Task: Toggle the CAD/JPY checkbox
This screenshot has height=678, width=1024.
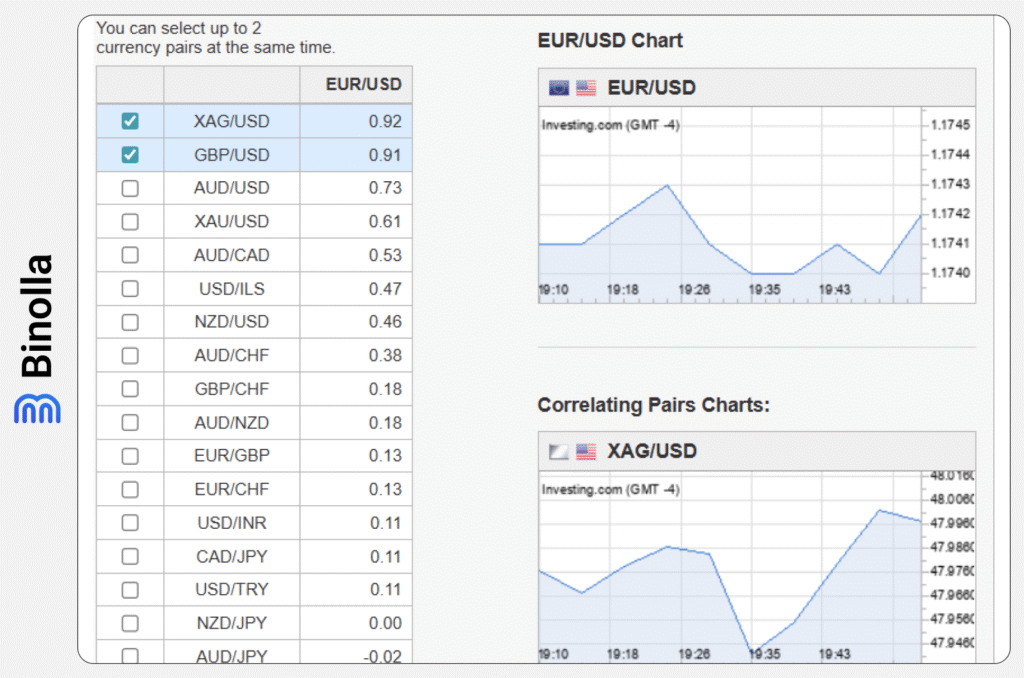Action: pos(130,557)
